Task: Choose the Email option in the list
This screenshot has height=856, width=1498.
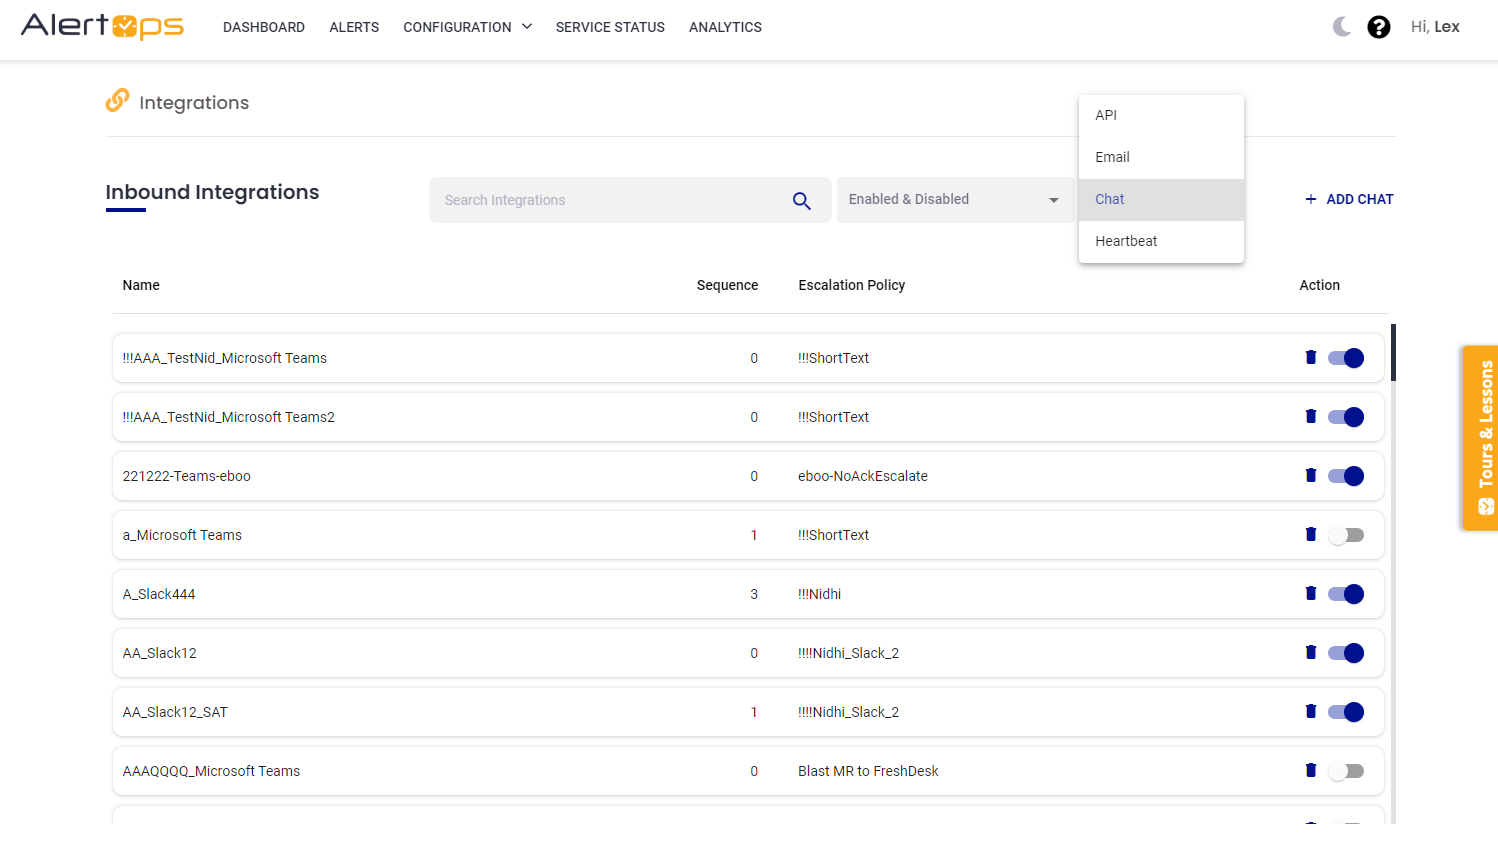Action: [1112, 157]
